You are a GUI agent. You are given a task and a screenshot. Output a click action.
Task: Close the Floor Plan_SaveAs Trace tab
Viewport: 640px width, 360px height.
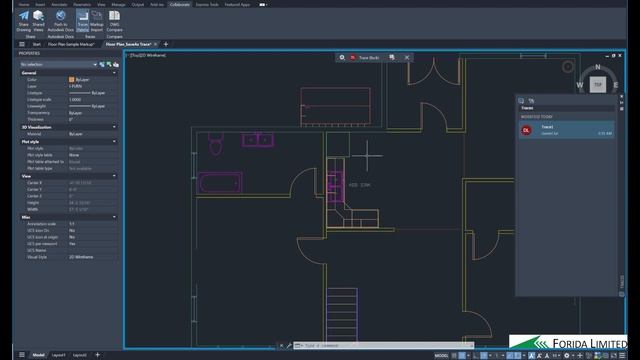click(156, 44)
